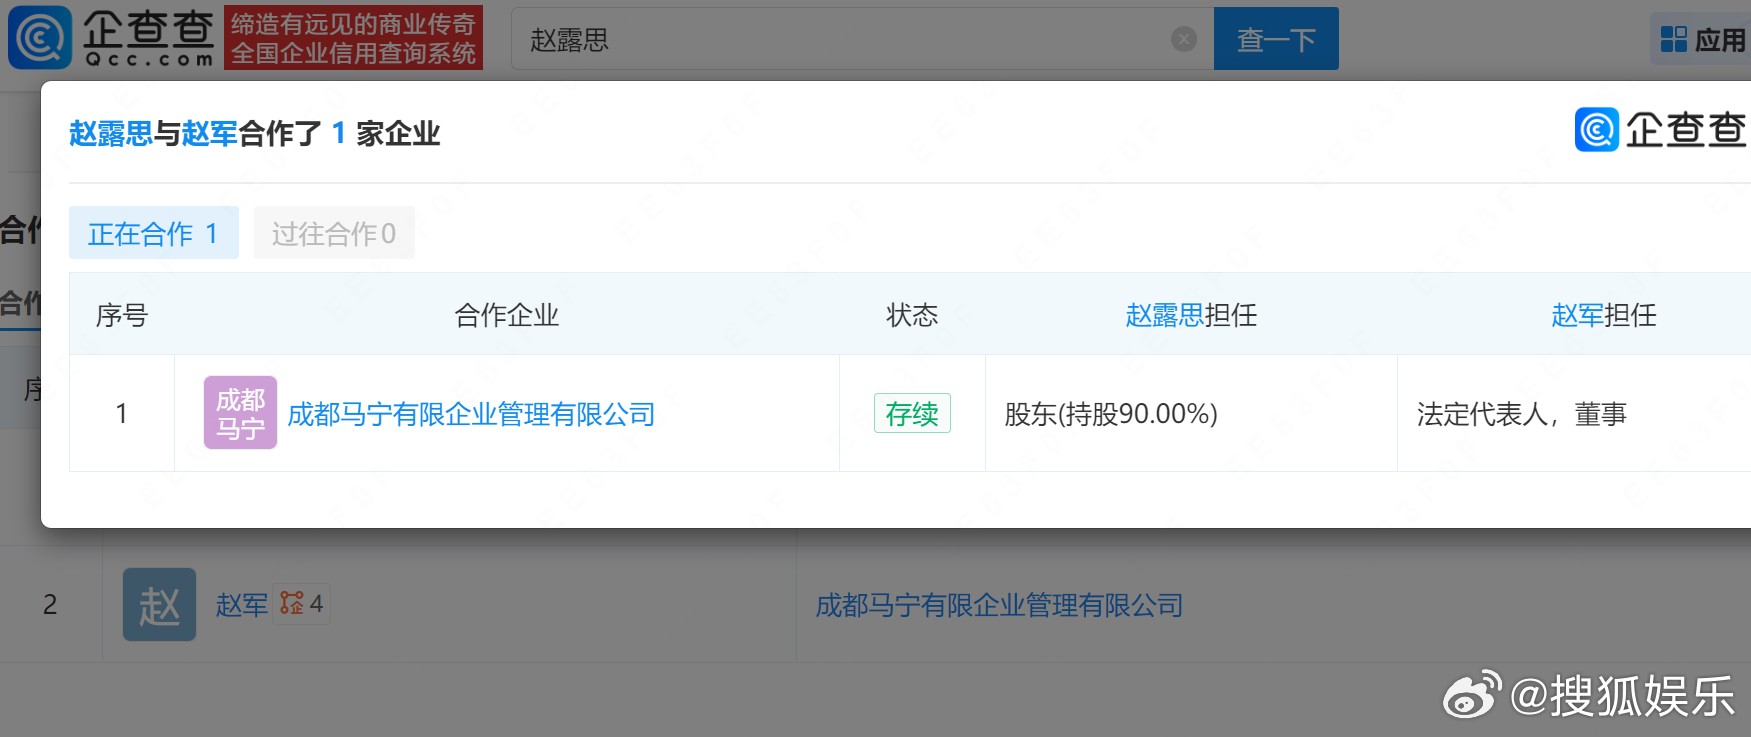
Task: Click the 存续 status tag
Action: (x=912, y=413)
